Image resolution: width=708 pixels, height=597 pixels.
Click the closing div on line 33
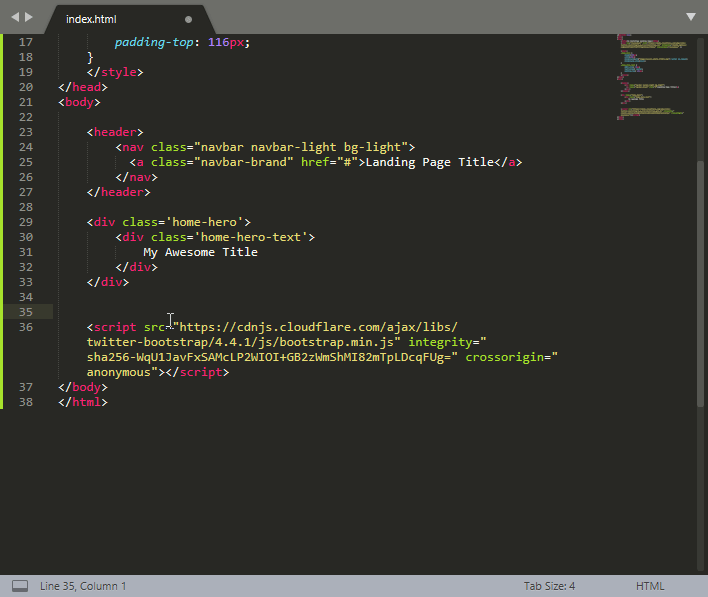108,282
